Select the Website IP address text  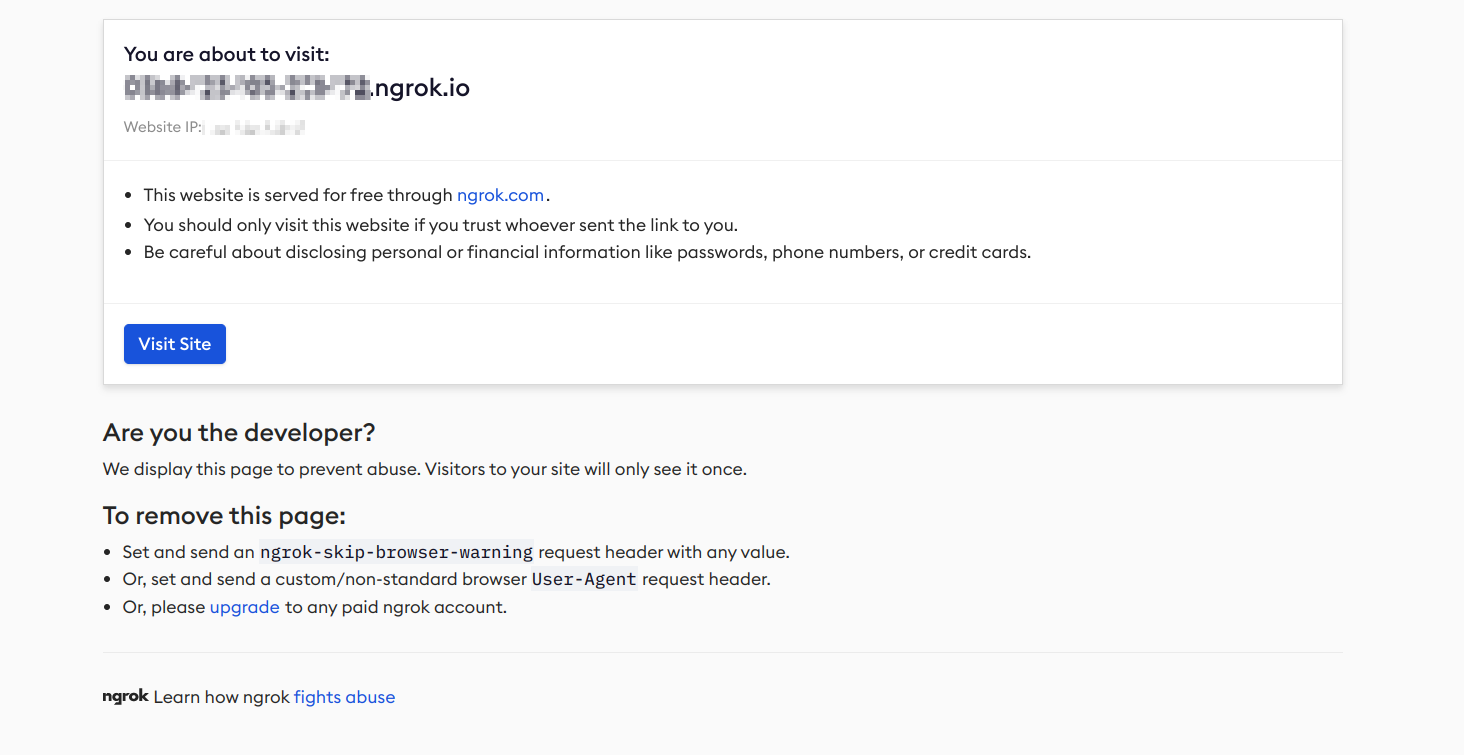(214, 127)
